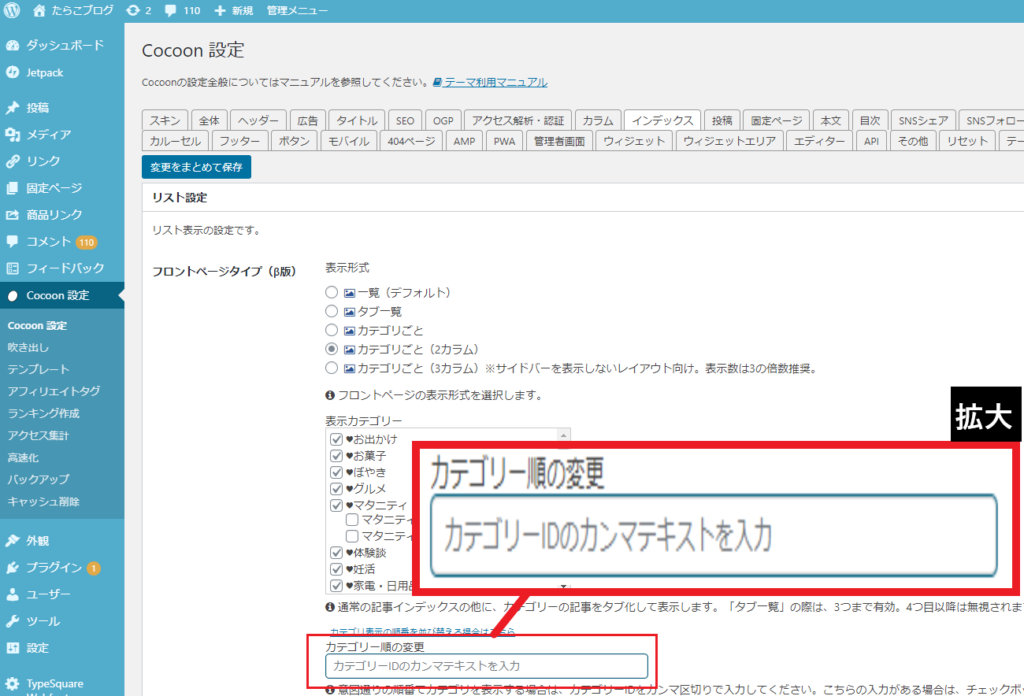Viewport: 1024px width, 696px height.
Task: Open コメント via its speech bubble icon
Action: [12, 242]
